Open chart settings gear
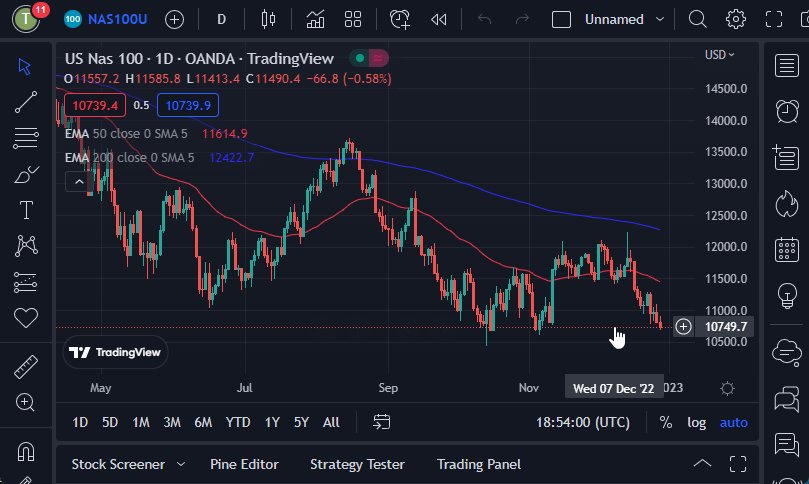809x484 pixels. point(736,19)
